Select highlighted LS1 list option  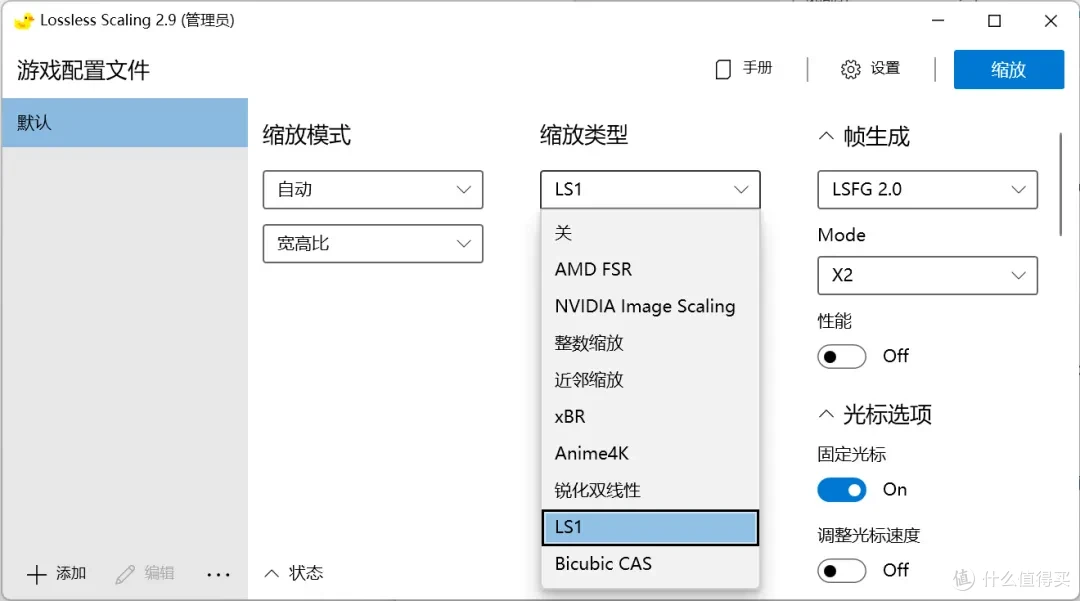point(650,527)
